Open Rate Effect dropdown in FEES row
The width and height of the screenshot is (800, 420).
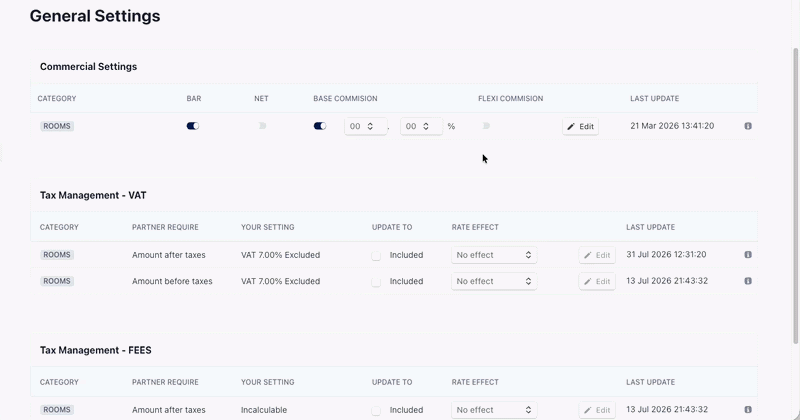[494, 410]
